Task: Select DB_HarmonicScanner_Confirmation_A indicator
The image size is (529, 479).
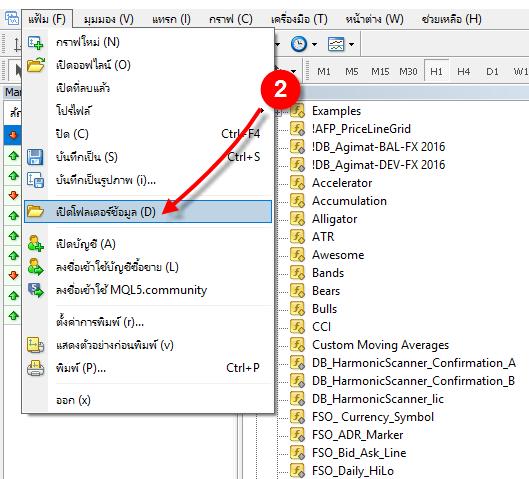Action: coord(414,363)
